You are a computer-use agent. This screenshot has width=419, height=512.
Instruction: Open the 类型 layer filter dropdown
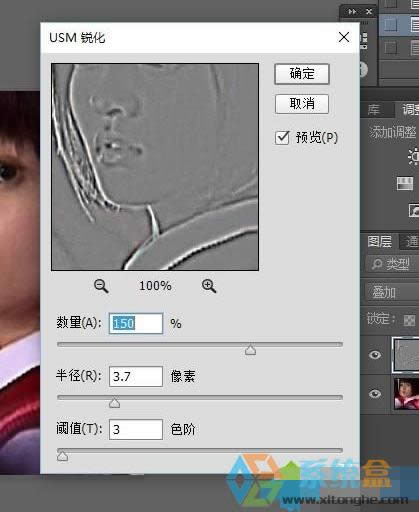click(x=392, y=264)
